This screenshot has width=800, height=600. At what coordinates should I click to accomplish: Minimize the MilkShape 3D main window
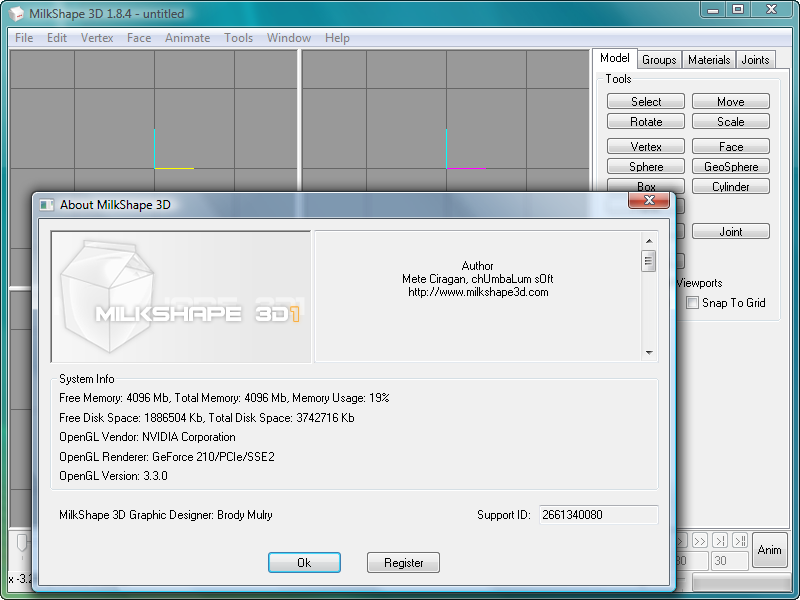point(713,9)
